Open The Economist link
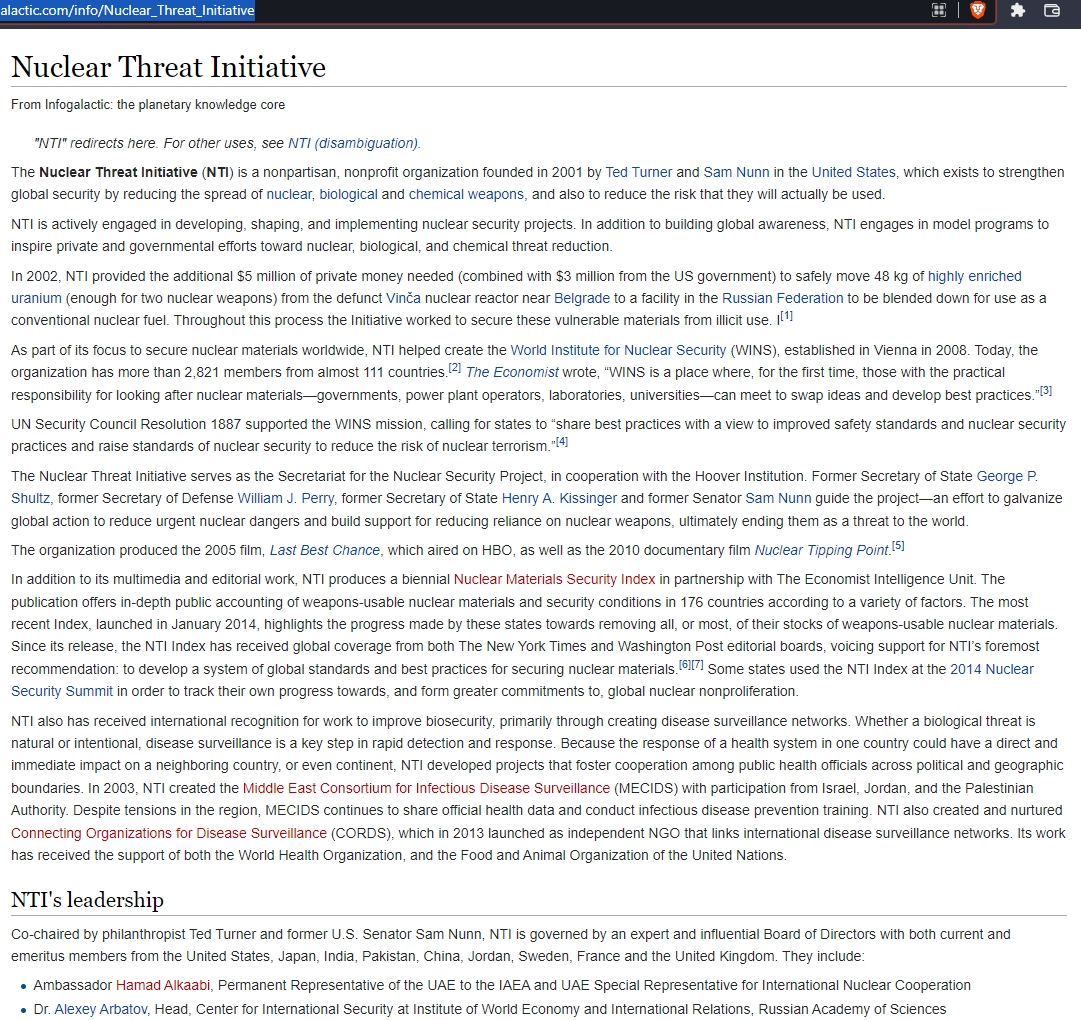Screen dimensions: 1081x1020 point(512,372)
